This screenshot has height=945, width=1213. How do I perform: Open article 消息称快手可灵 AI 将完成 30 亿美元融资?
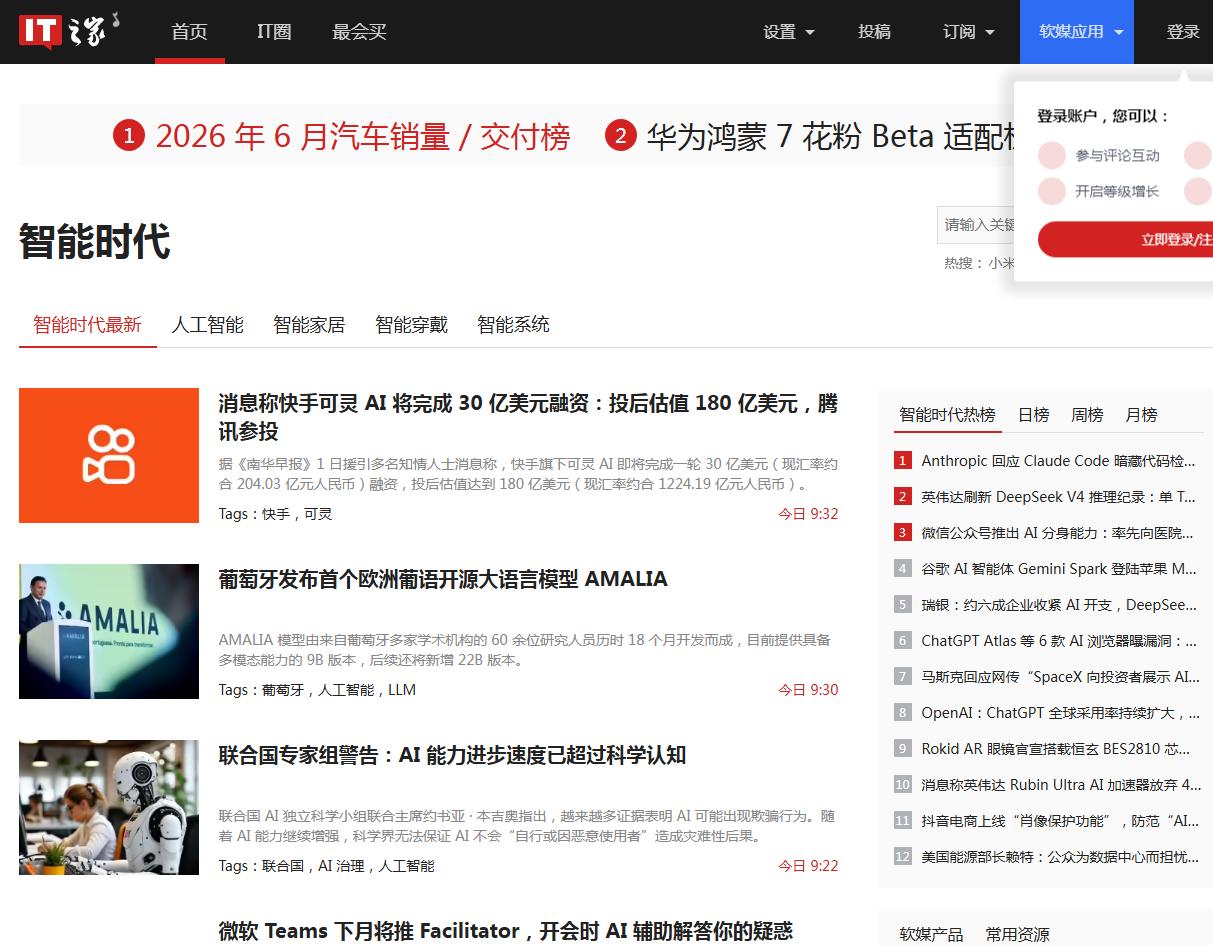tap(528, 418)
